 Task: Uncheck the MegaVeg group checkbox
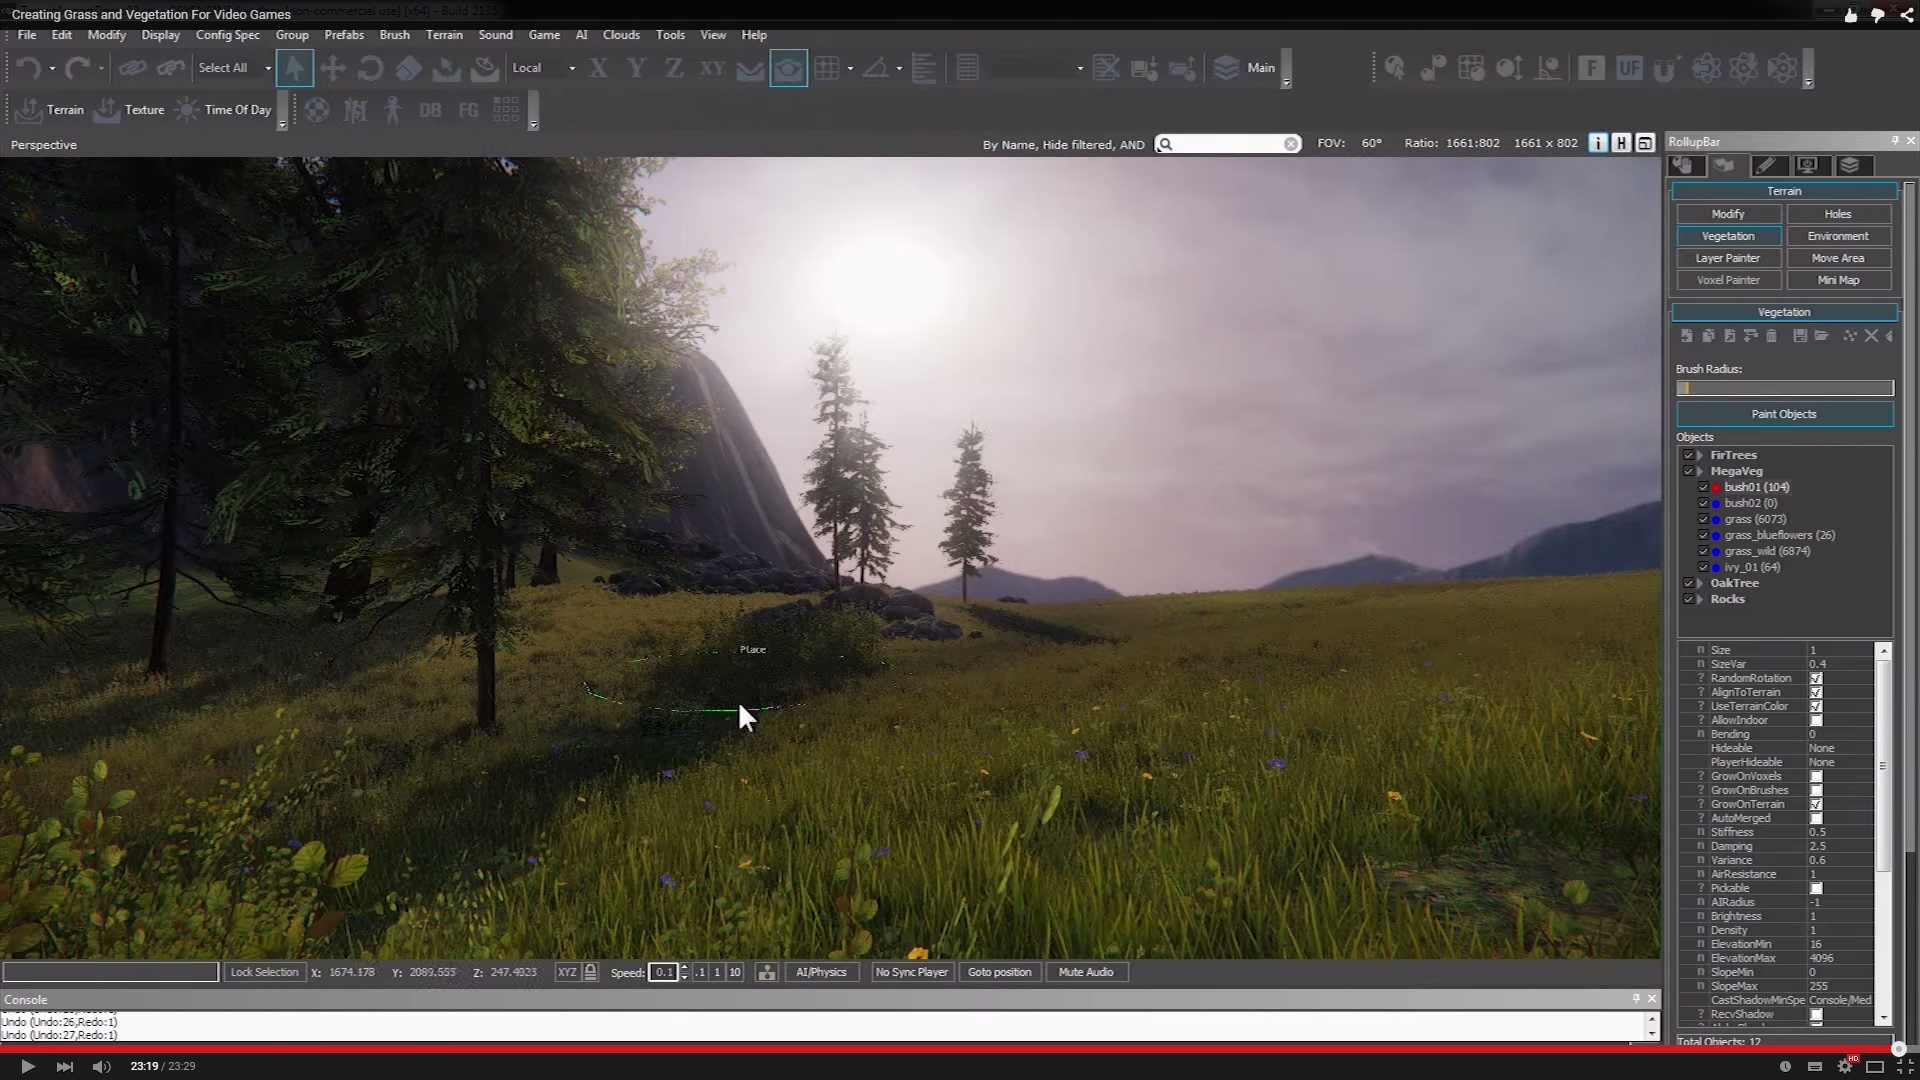(x=1688, y=471)
